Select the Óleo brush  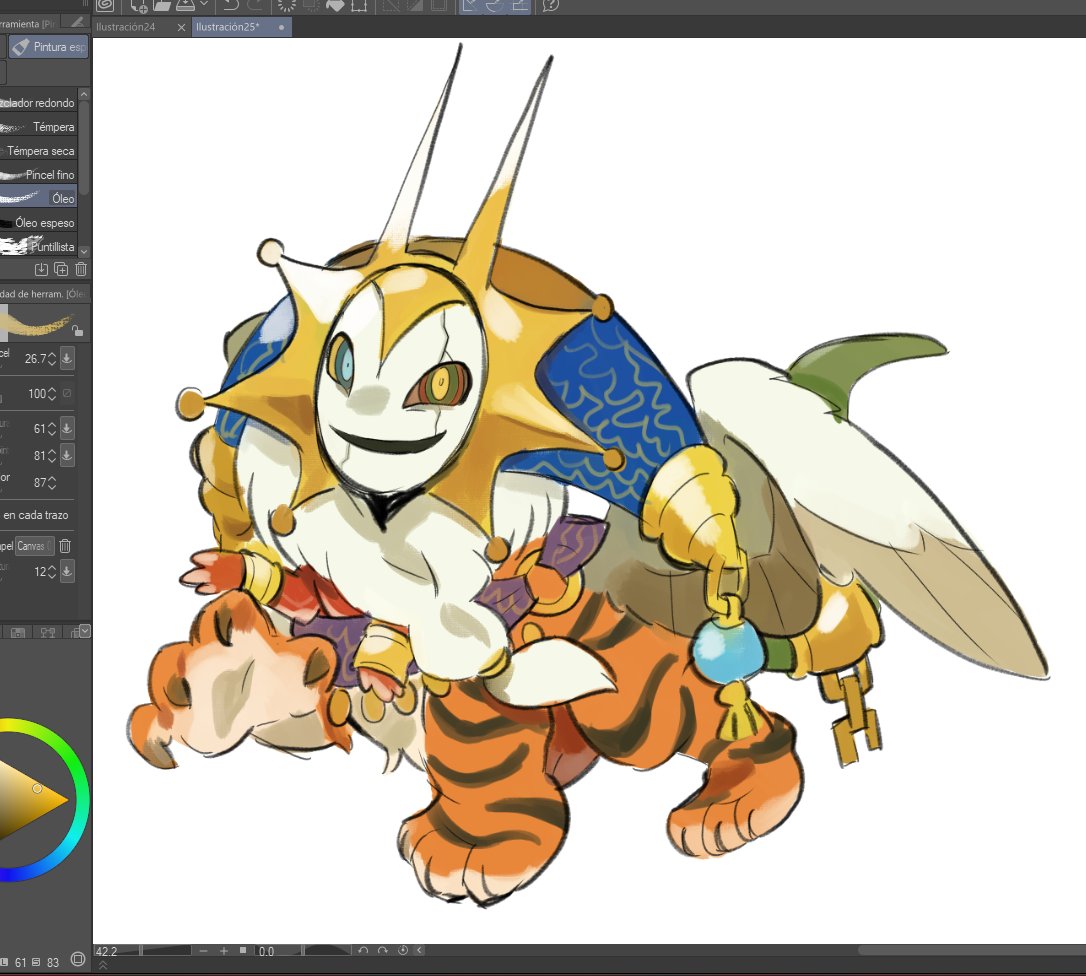pos(38,198)
